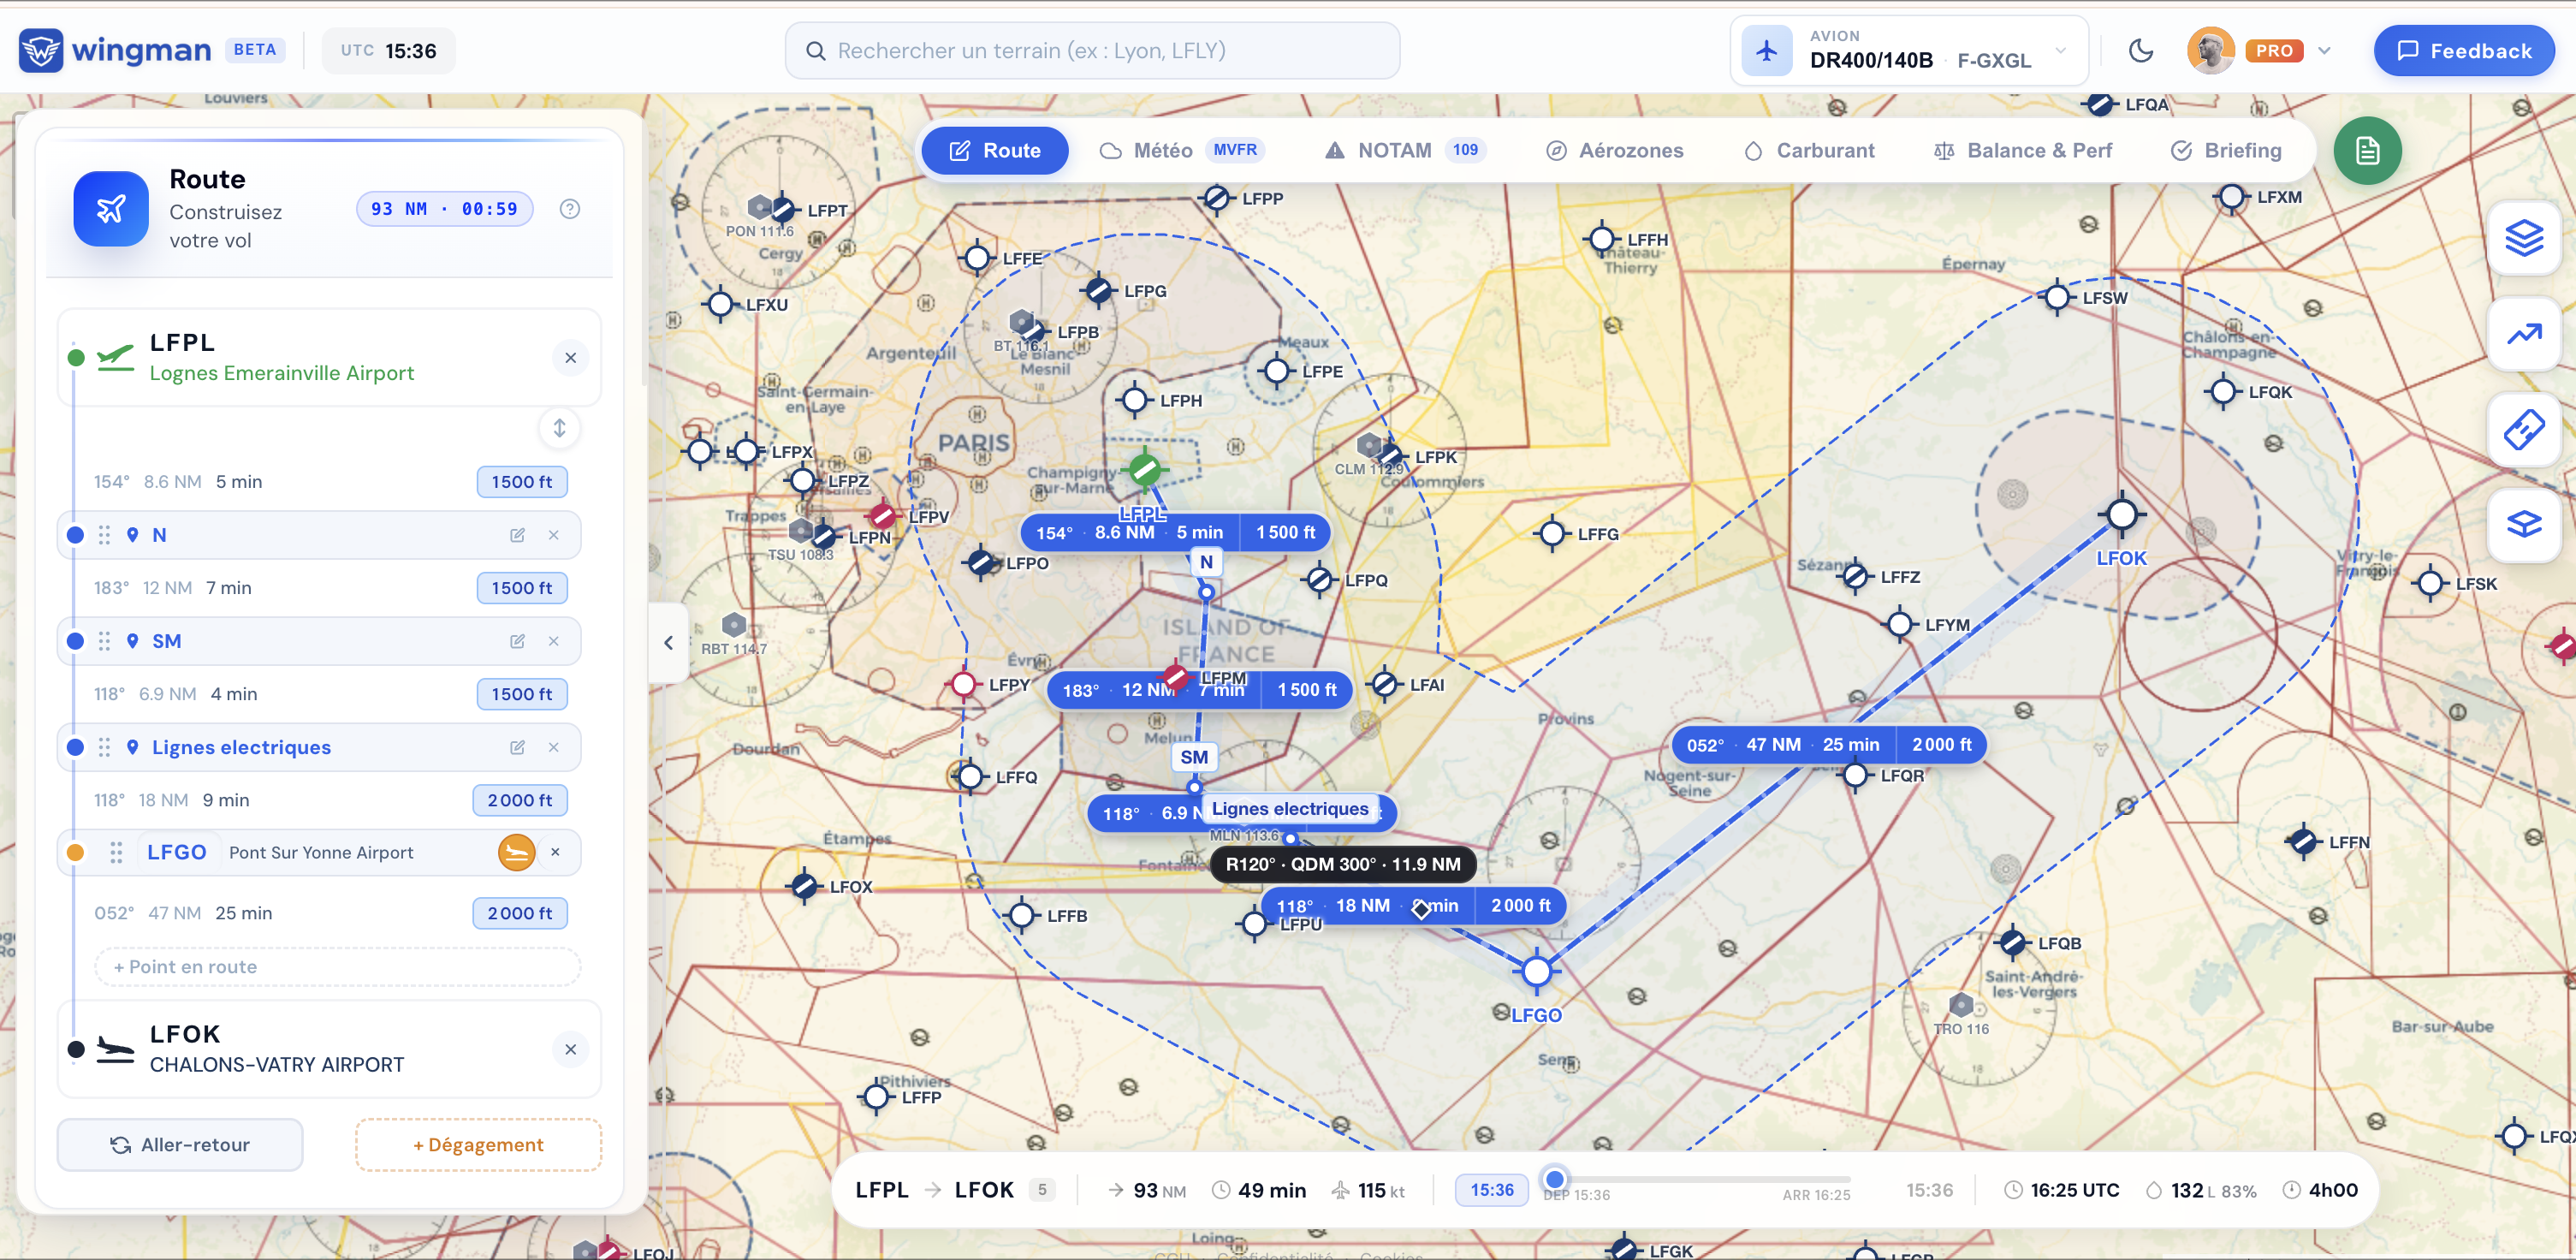Set altitude 2000 ft for 47 NM leg
Screen dimensions: 2576x1260
(520, 913)
